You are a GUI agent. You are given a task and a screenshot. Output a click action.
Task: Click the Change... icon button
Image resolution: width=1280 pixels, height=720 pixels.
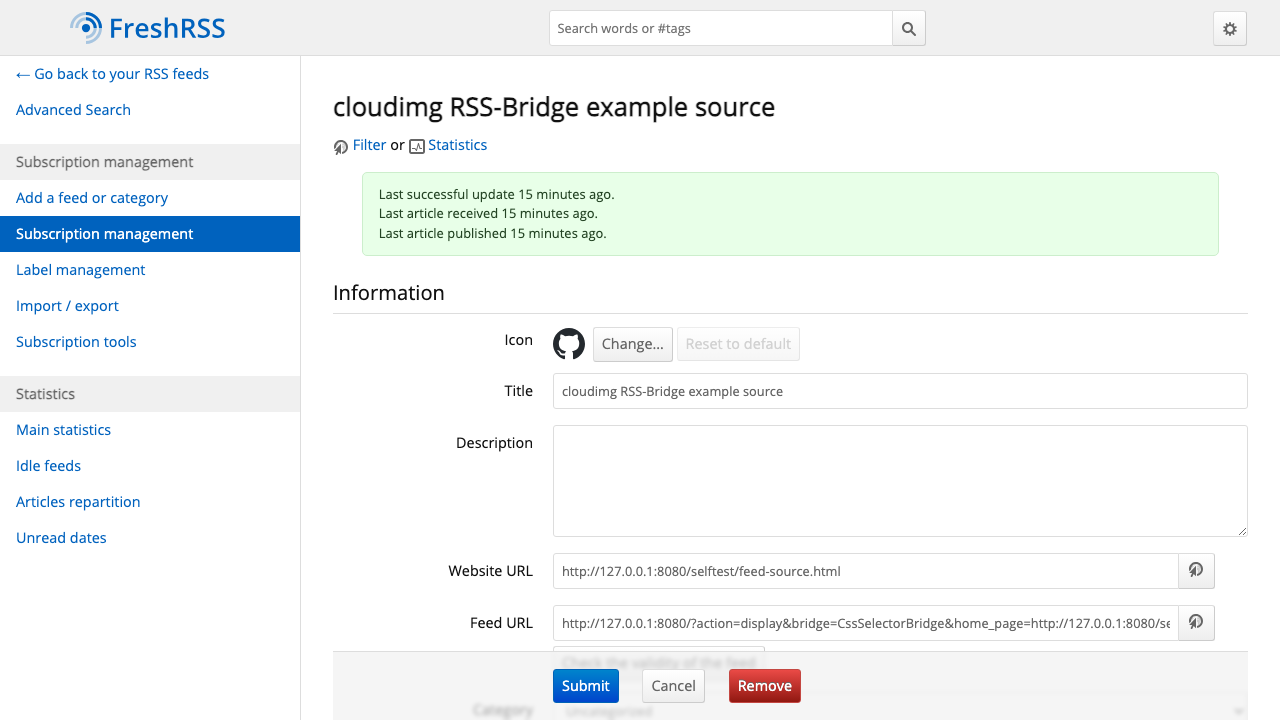pos(633,344)
